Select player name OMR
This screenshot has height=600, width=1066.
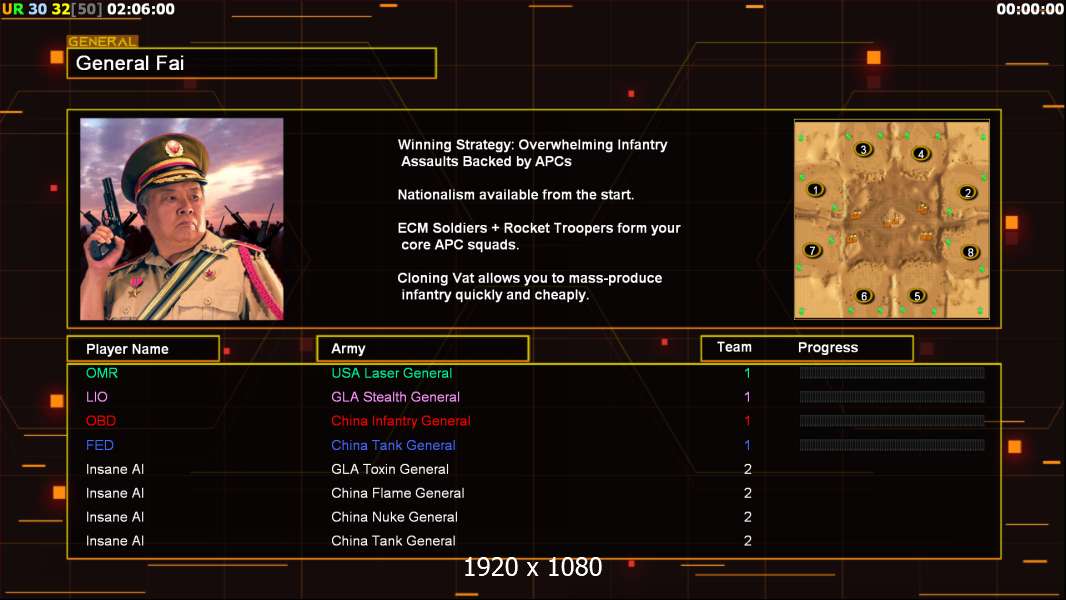[102, 373]
